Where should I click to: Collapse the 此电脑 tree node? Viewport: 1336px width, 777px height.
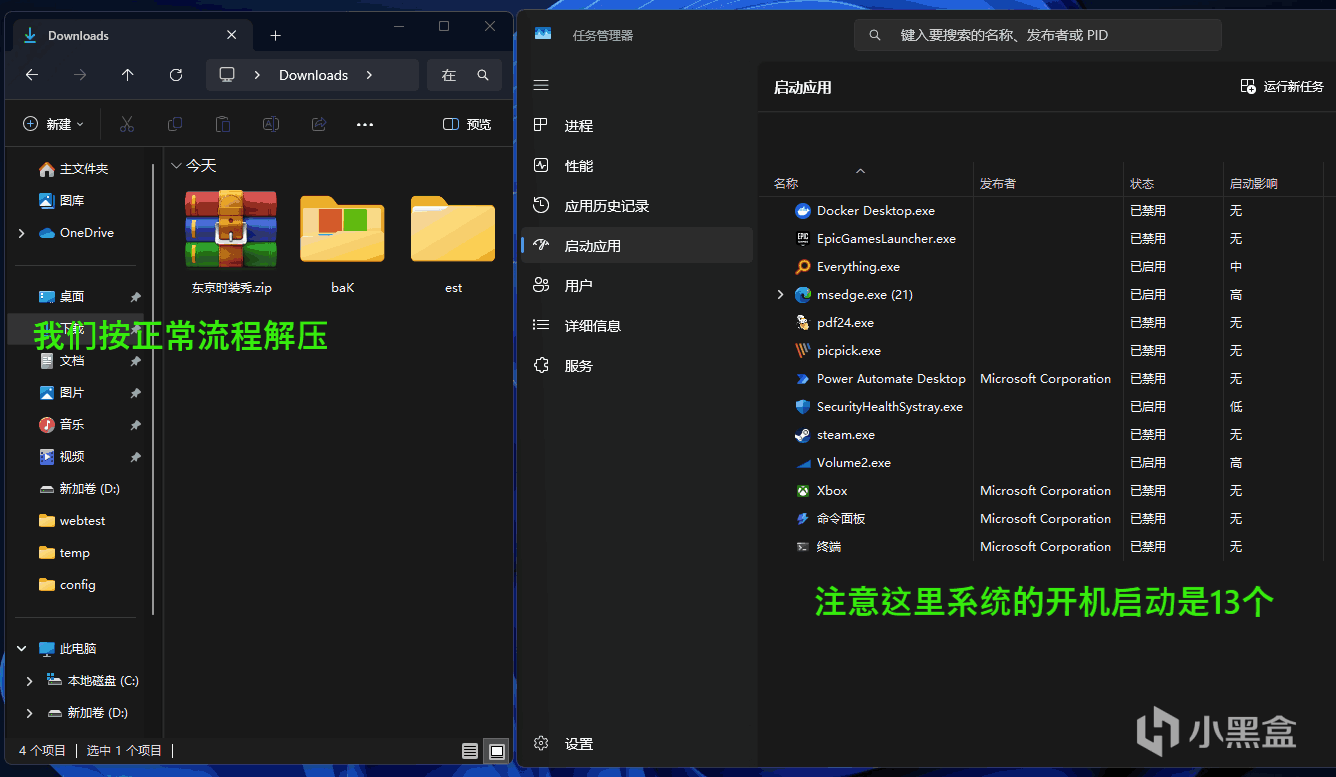coord(22,649)
